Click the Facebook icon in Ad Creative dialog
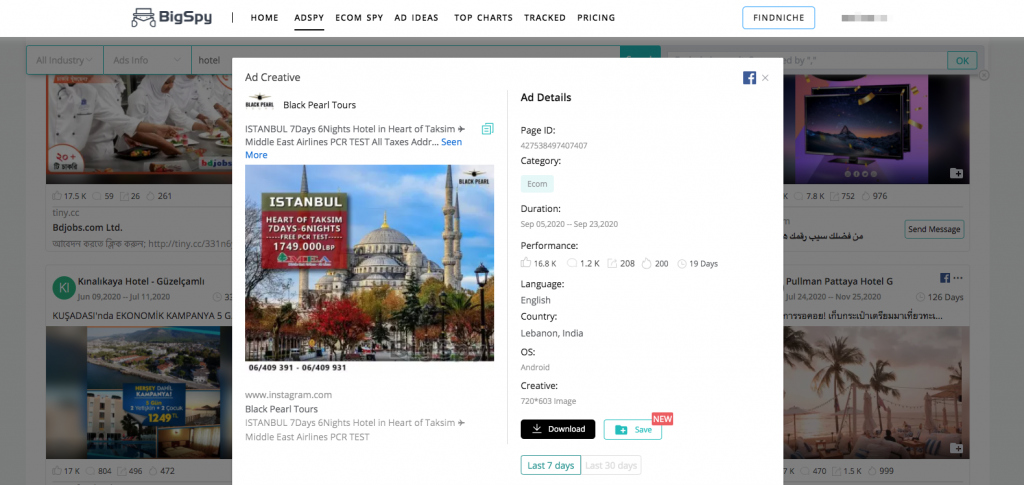1024x485 pixels. pyautogui.click(x=749, y=78)
